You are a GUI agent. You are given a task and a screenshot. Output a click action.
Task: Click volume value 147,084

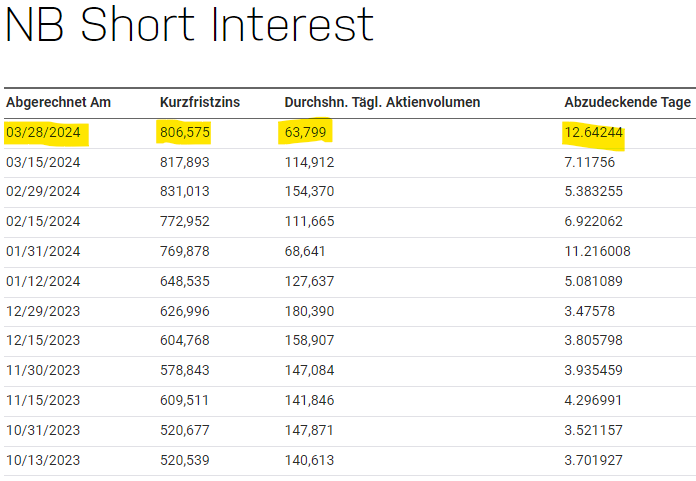pos(309,371)
